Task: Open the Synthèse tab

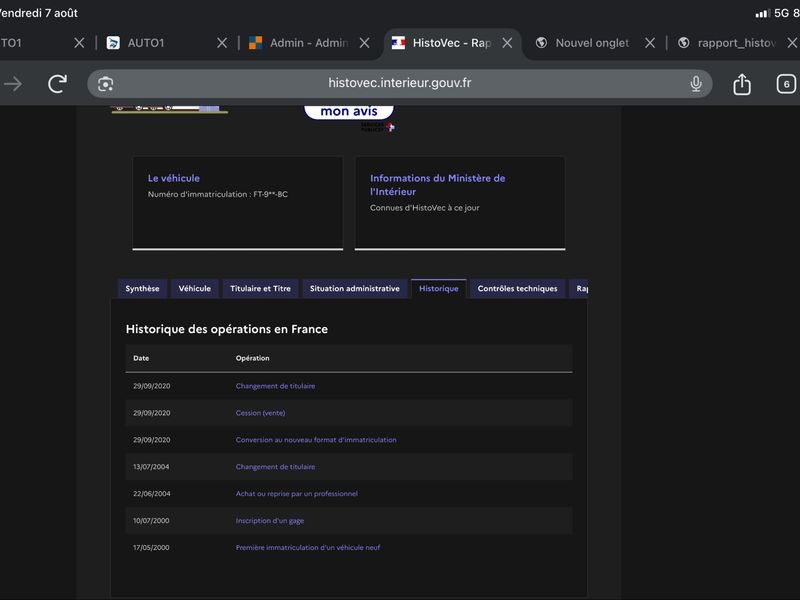Action: 142,289
